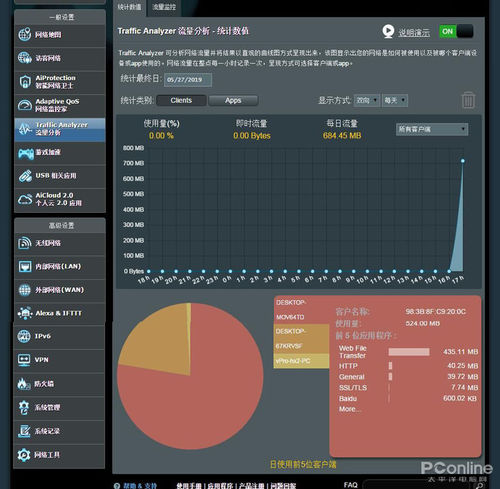
Task: Click the trash can delete-data icon
Action: click(468, 100)
